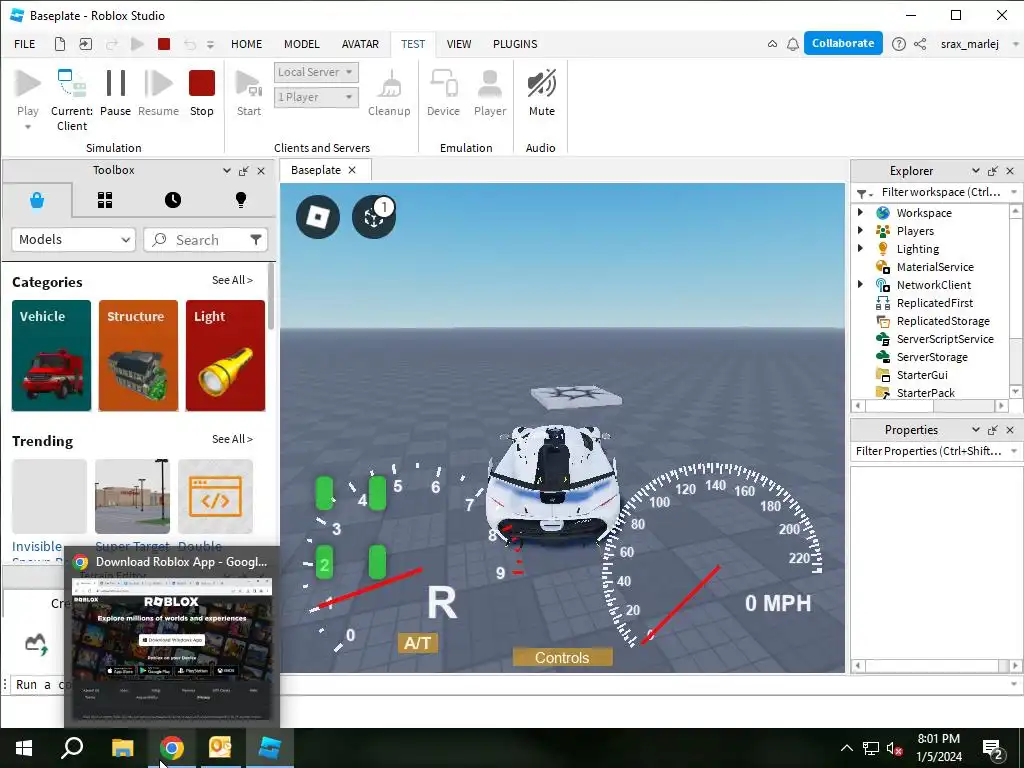Click the Toolbox Search field

click(206, 240)
